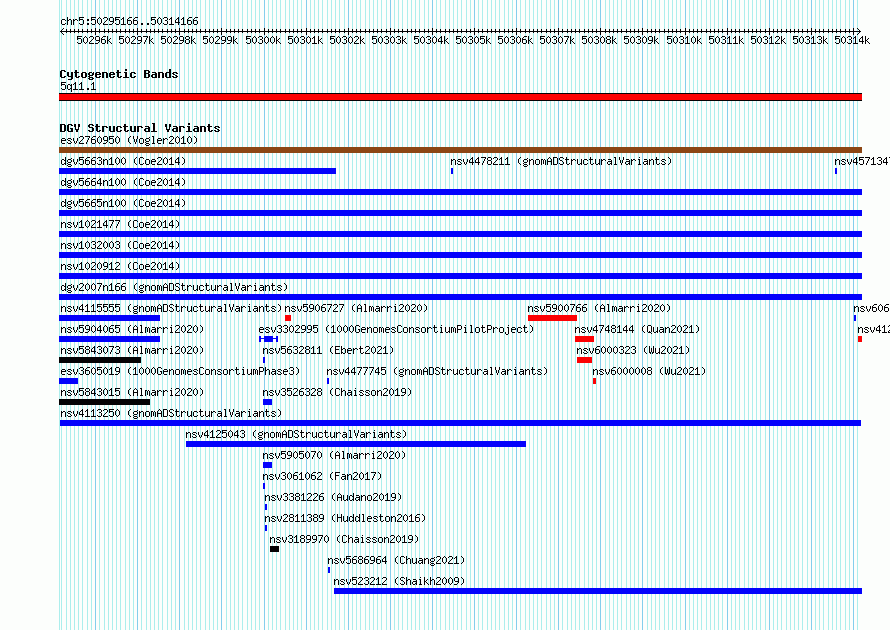Screen dimensions: 890x630
Task: Select the dgv5665n100 (Coe2014) label
Action: (x=123, y=203)
